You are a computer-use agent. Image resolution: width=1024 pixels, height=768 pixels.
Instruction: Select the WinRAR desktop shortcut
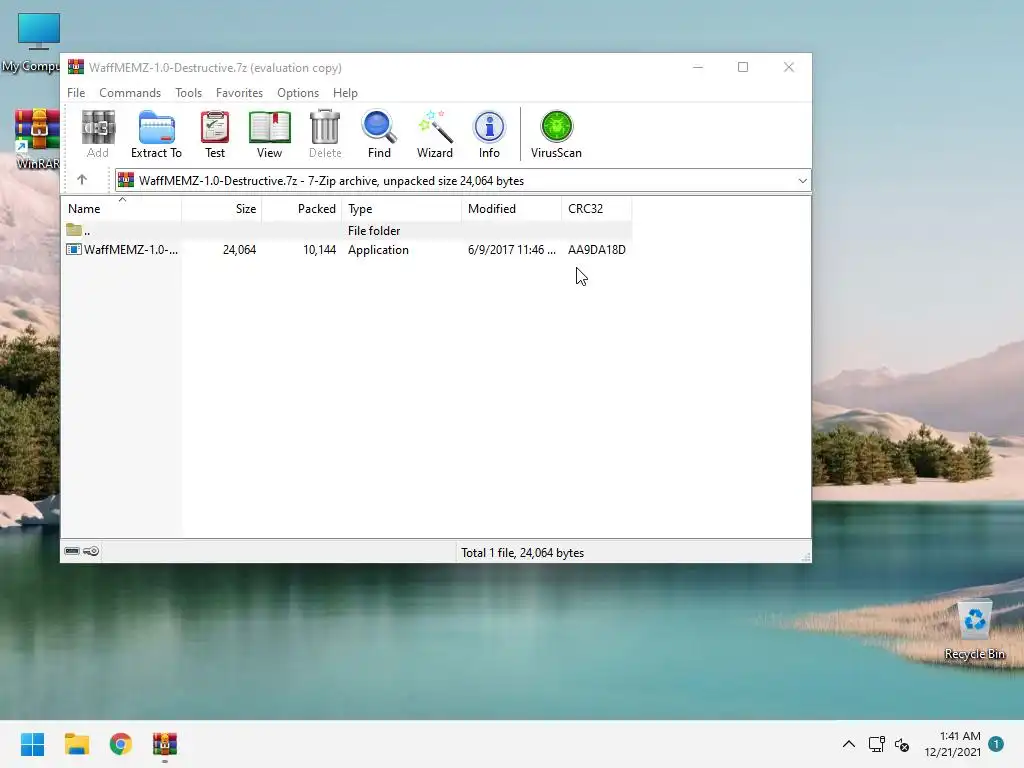(x=37, y=139)
